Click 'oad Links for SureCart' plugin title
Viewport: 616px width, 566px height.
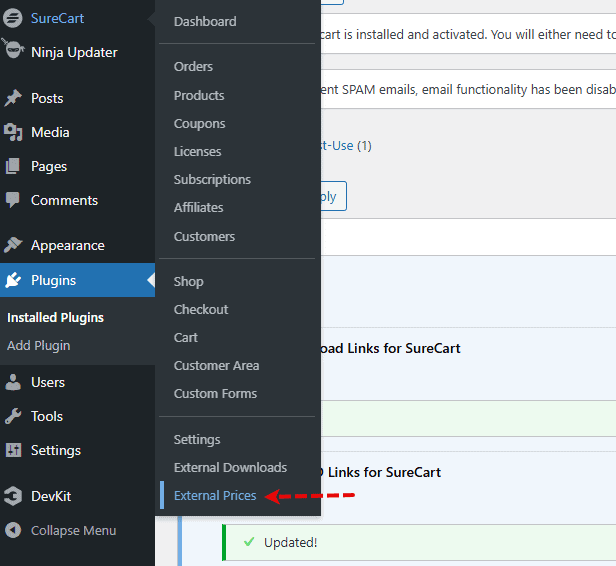(390, 348)
